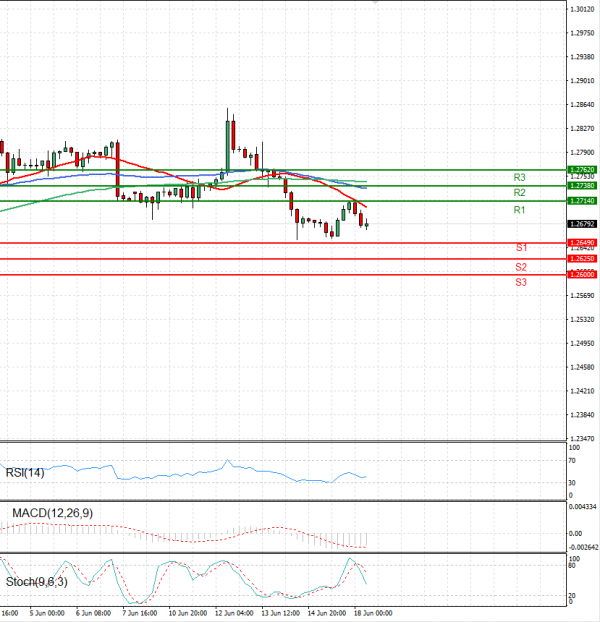Click the green 1.27620 price tag
Viewport: 600px width, 622px height.
[x=580, y=170]
